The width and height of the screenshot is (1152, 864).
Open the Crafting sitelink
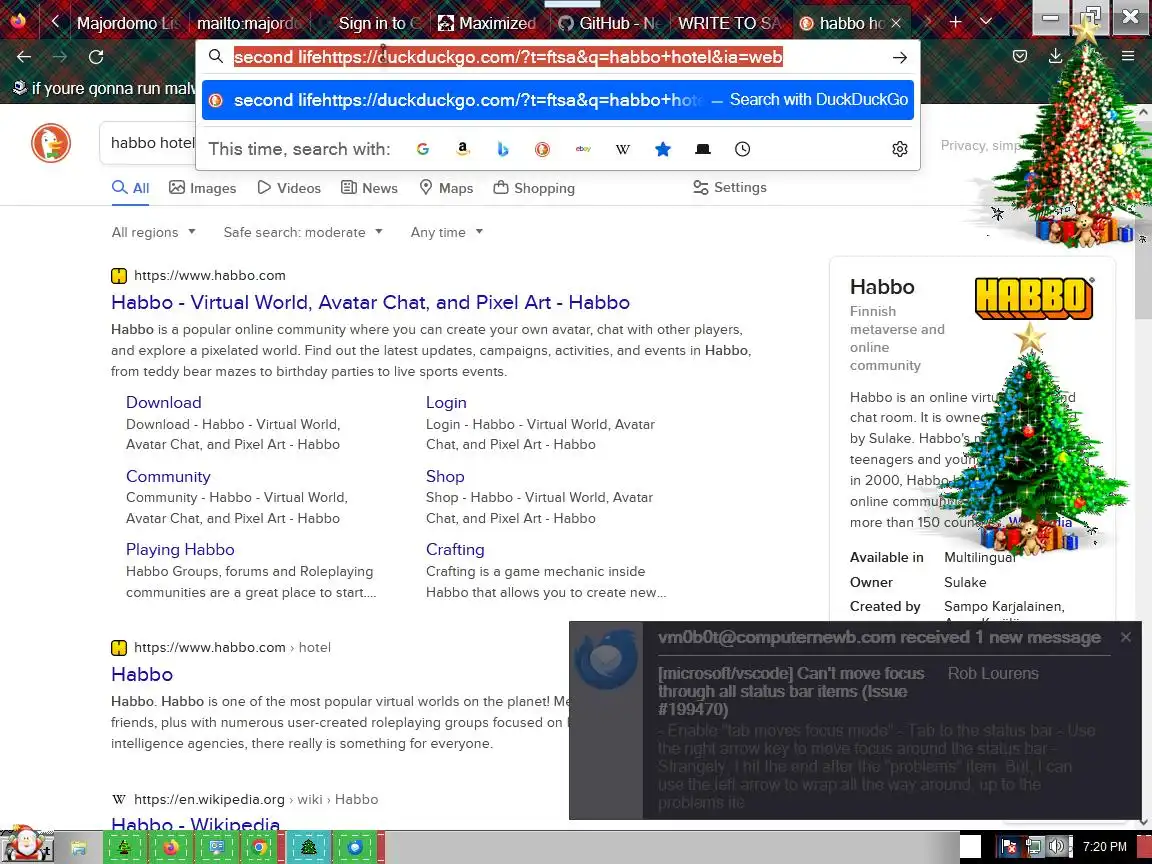(x=455, y=550)
